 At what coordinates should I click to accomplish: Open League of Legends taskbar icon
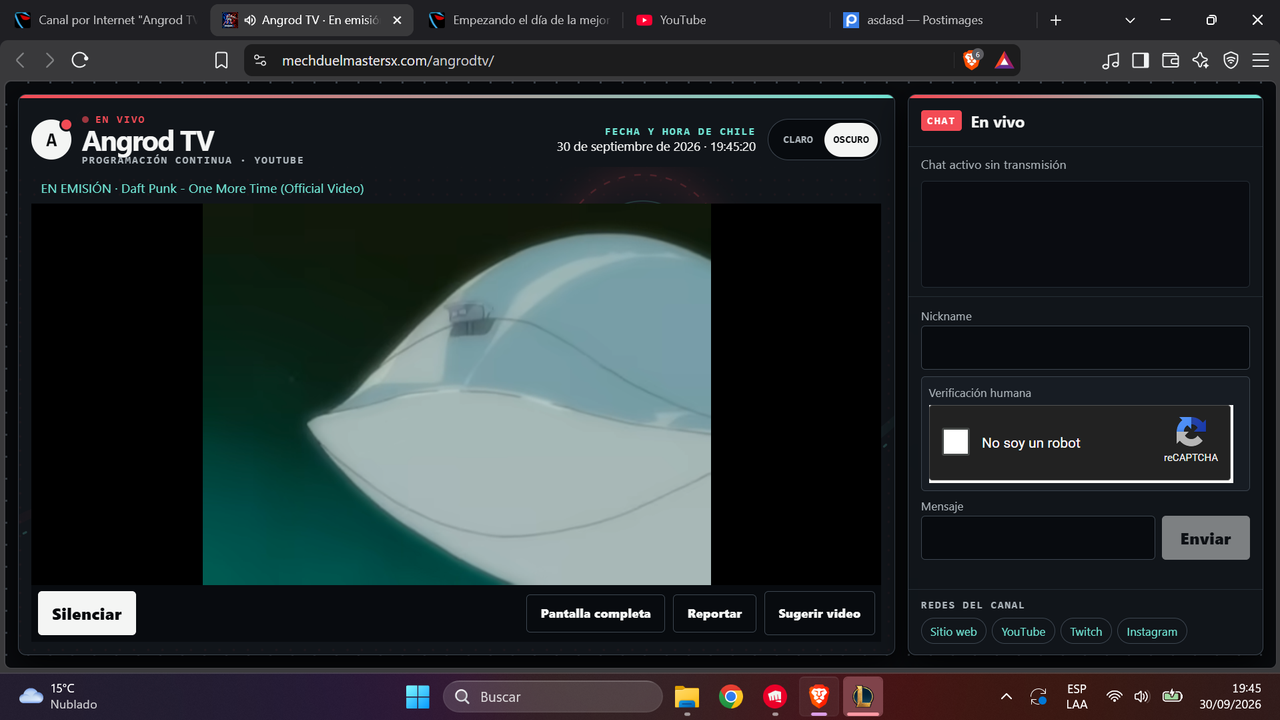pyautogui.click(x=863, y=696)
